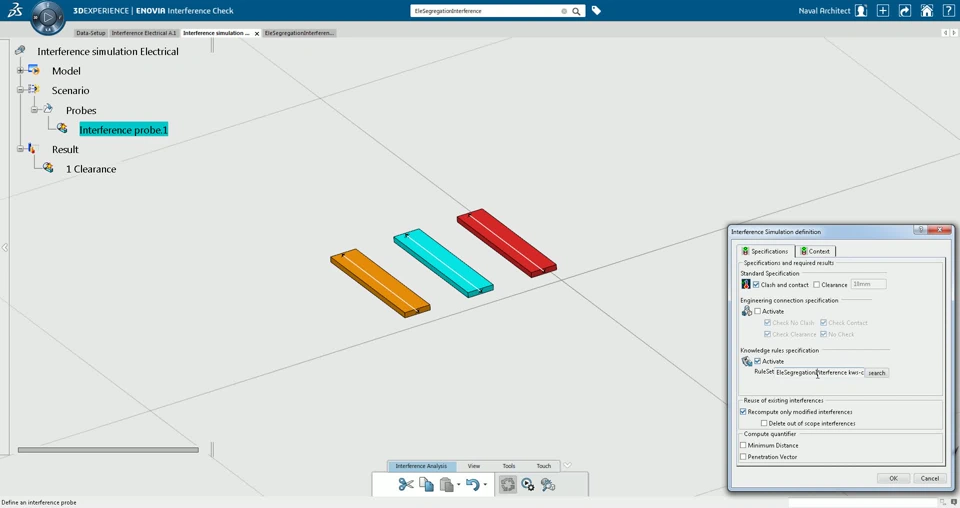The height and width of the screenshot is (508, 960).
Task: Select the Touch action bar tab
Action: coord(544,466)
